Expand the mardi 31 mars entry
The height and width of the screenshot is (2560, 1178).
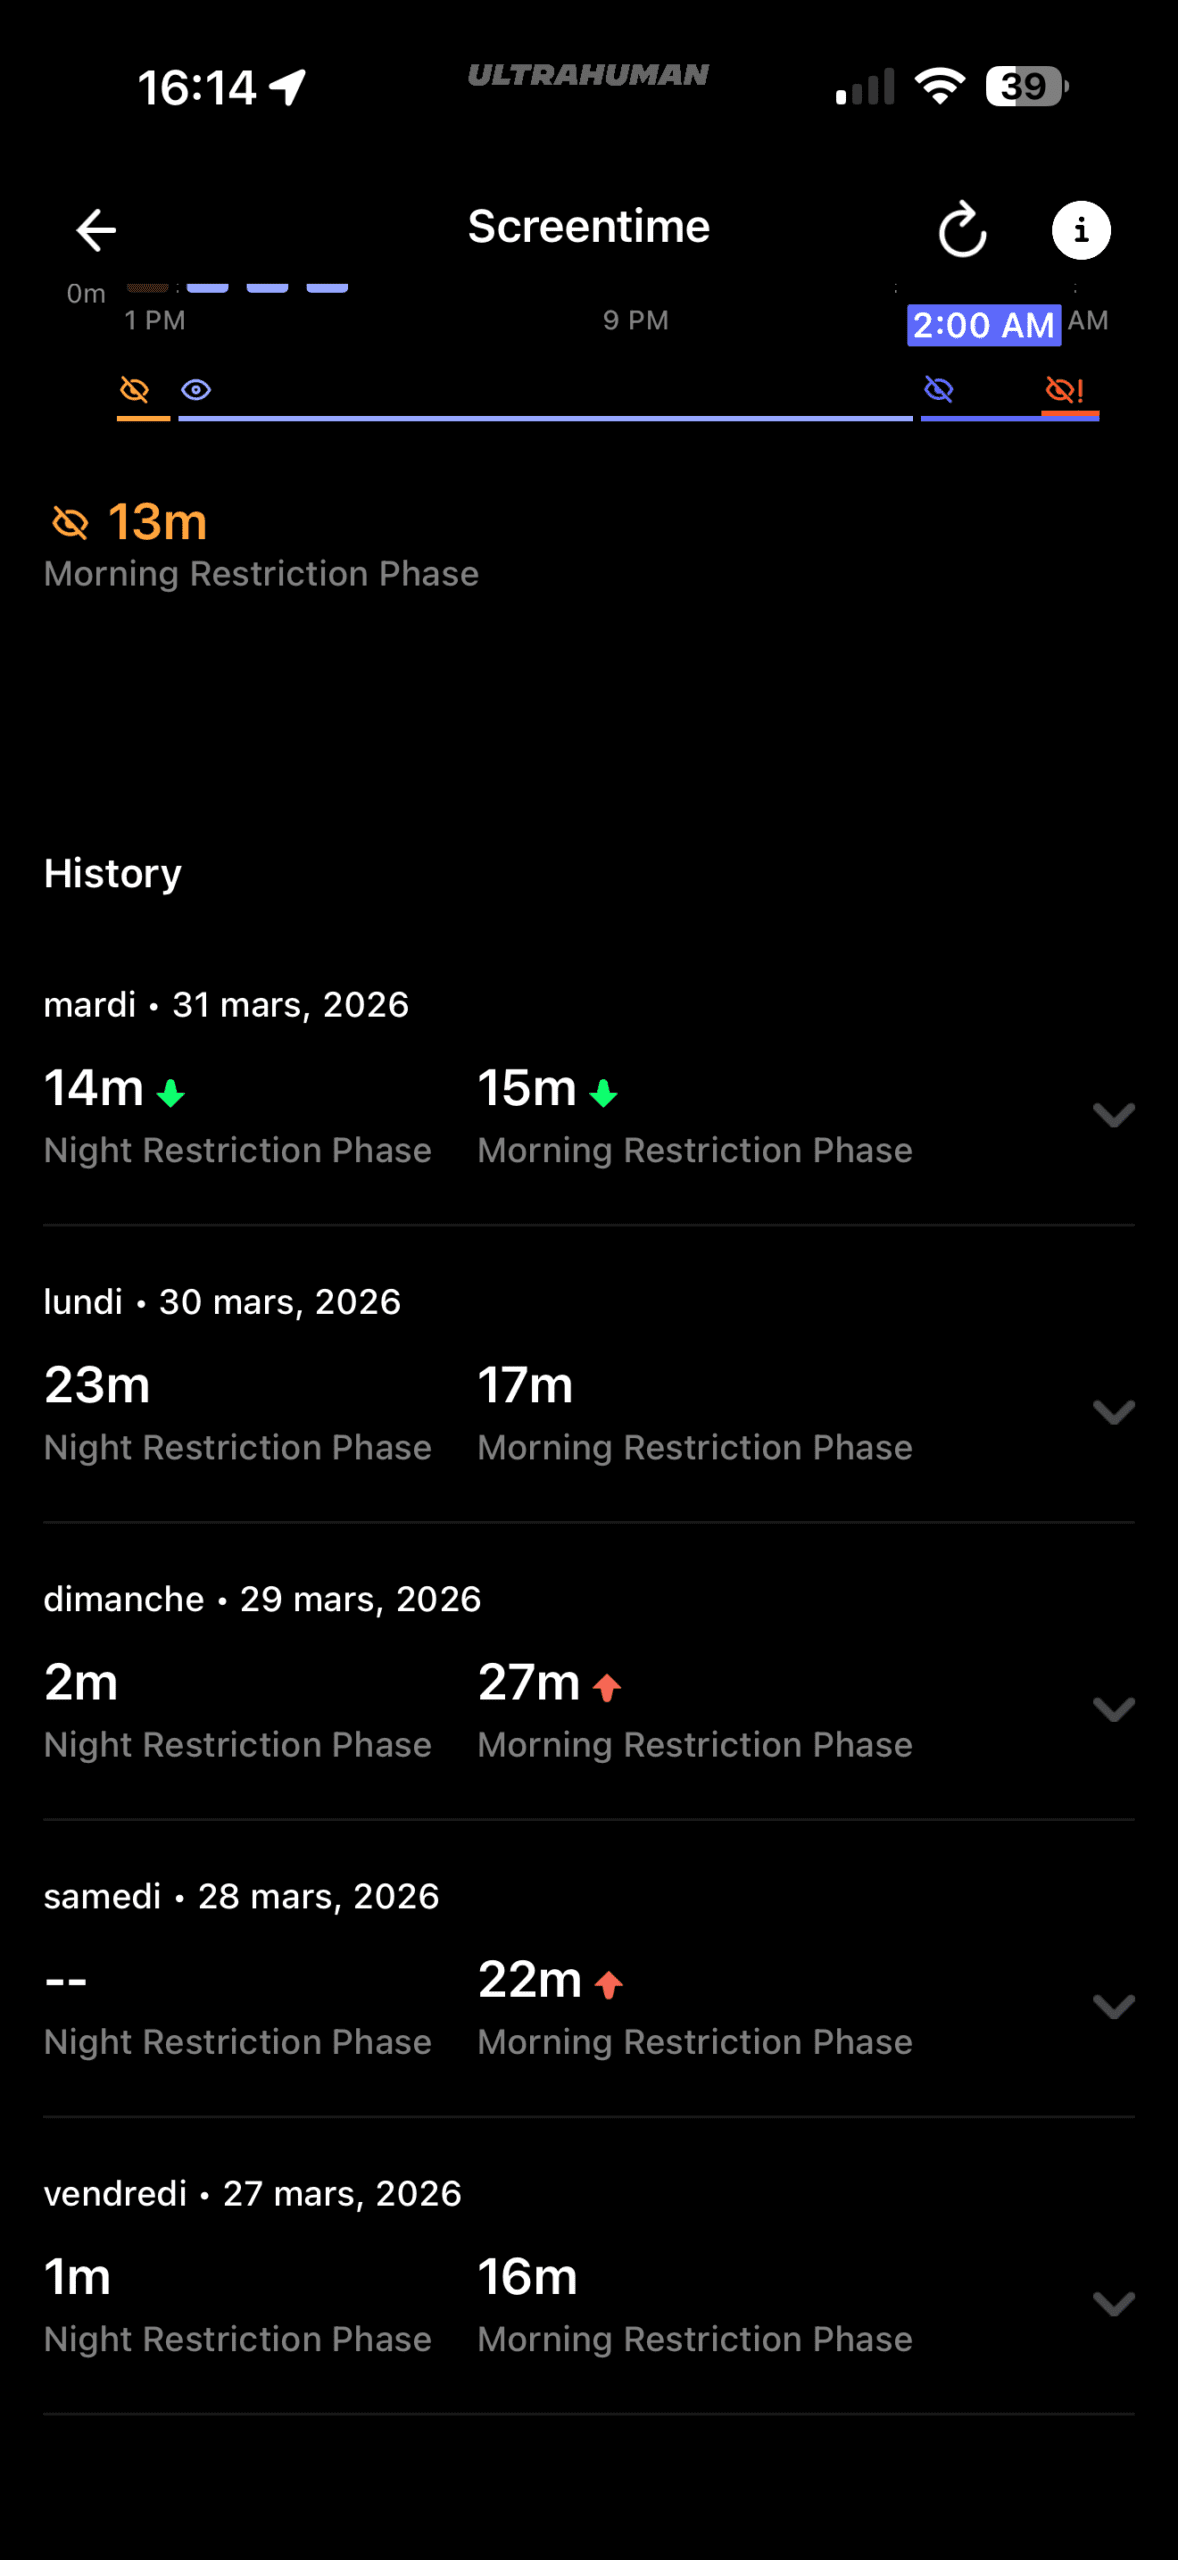(x=1113, y=1115)
